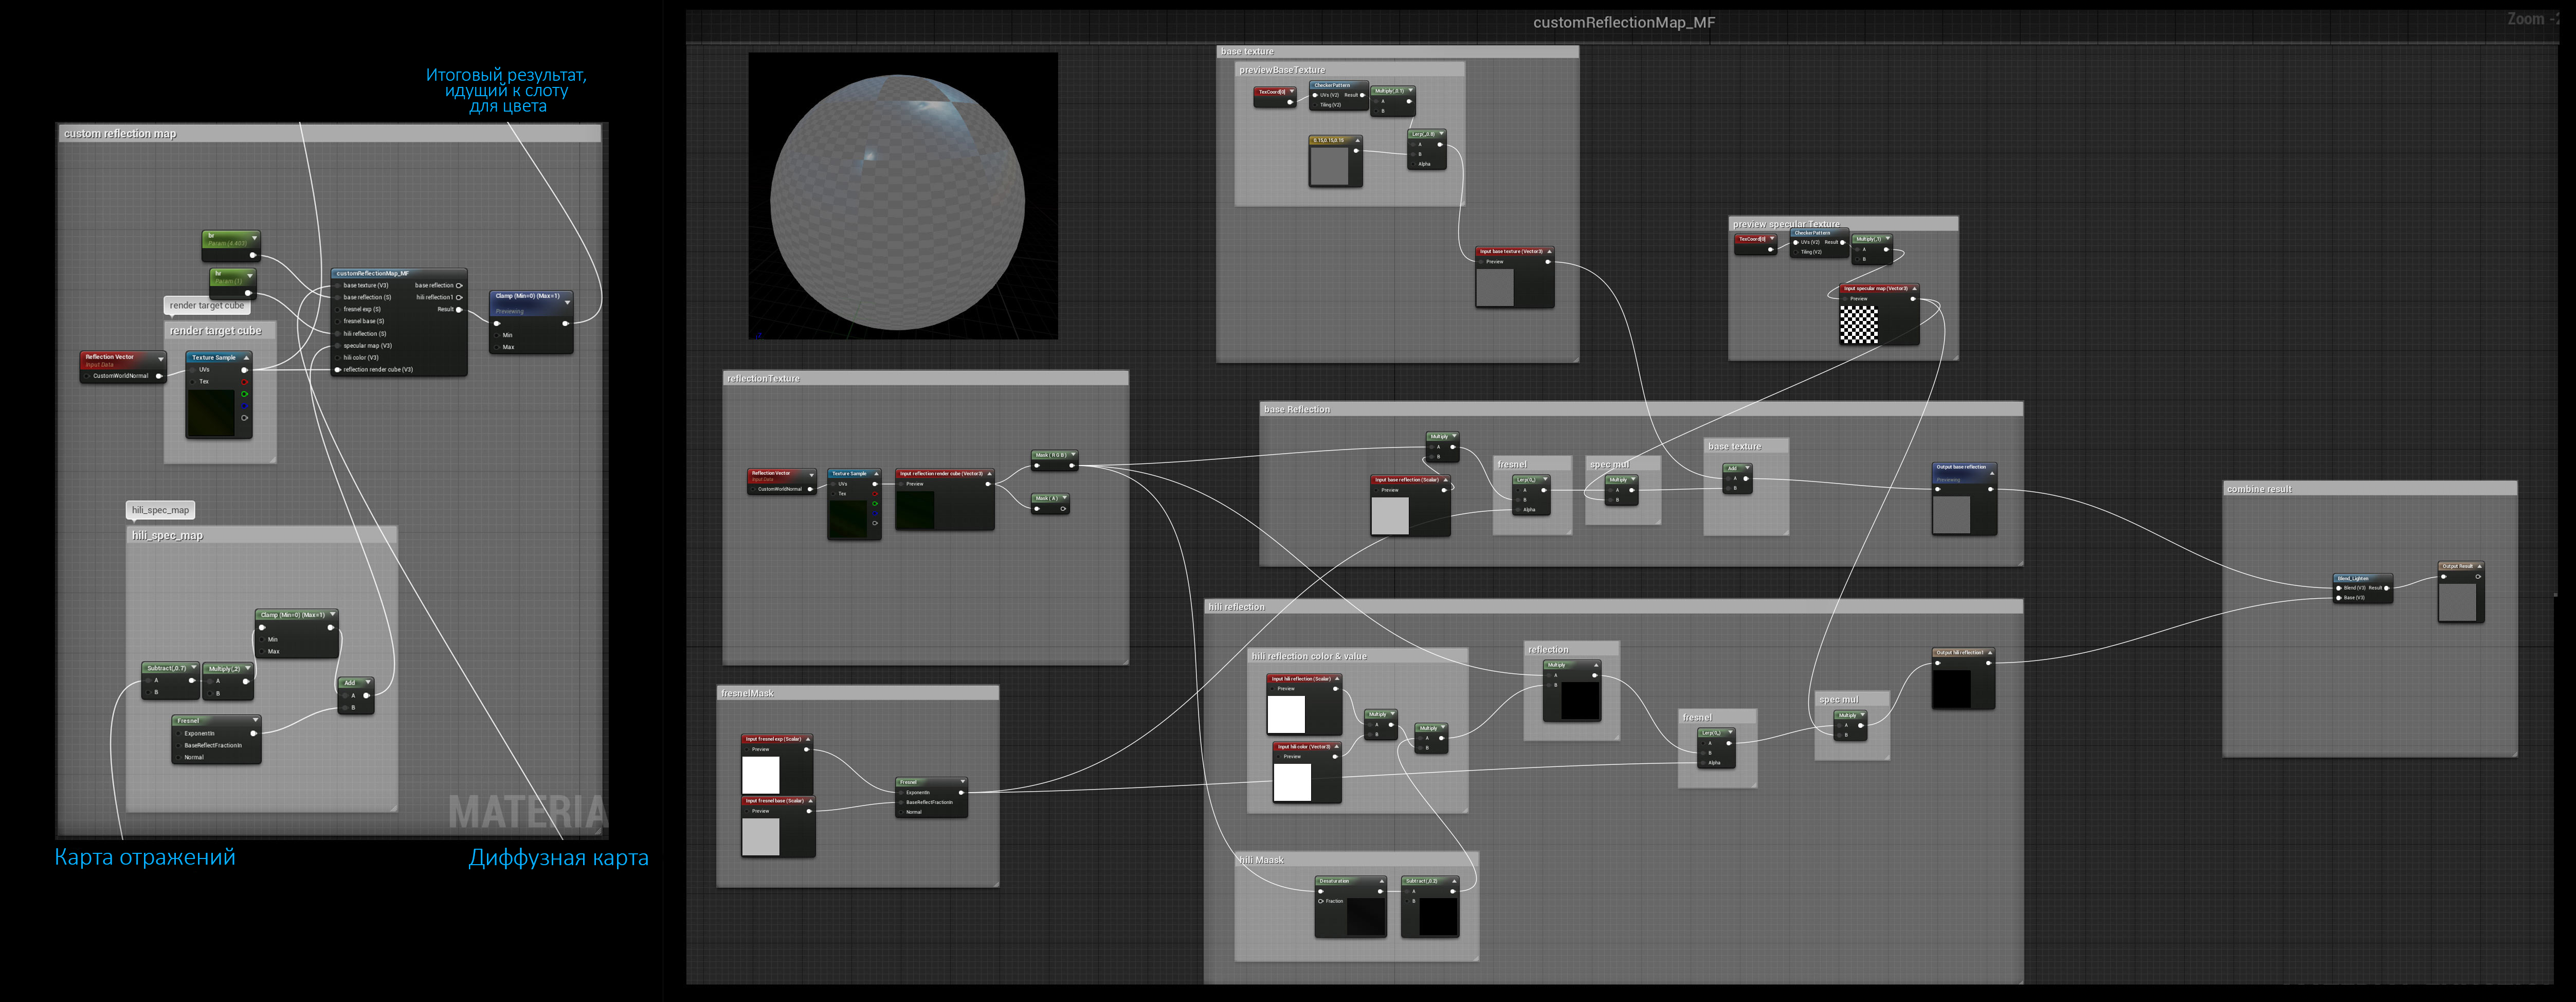This screenshot has height=1002, width=2576.
Task: Select the customReflectionMap_MF function node
Action: click(x=399, y=322)
